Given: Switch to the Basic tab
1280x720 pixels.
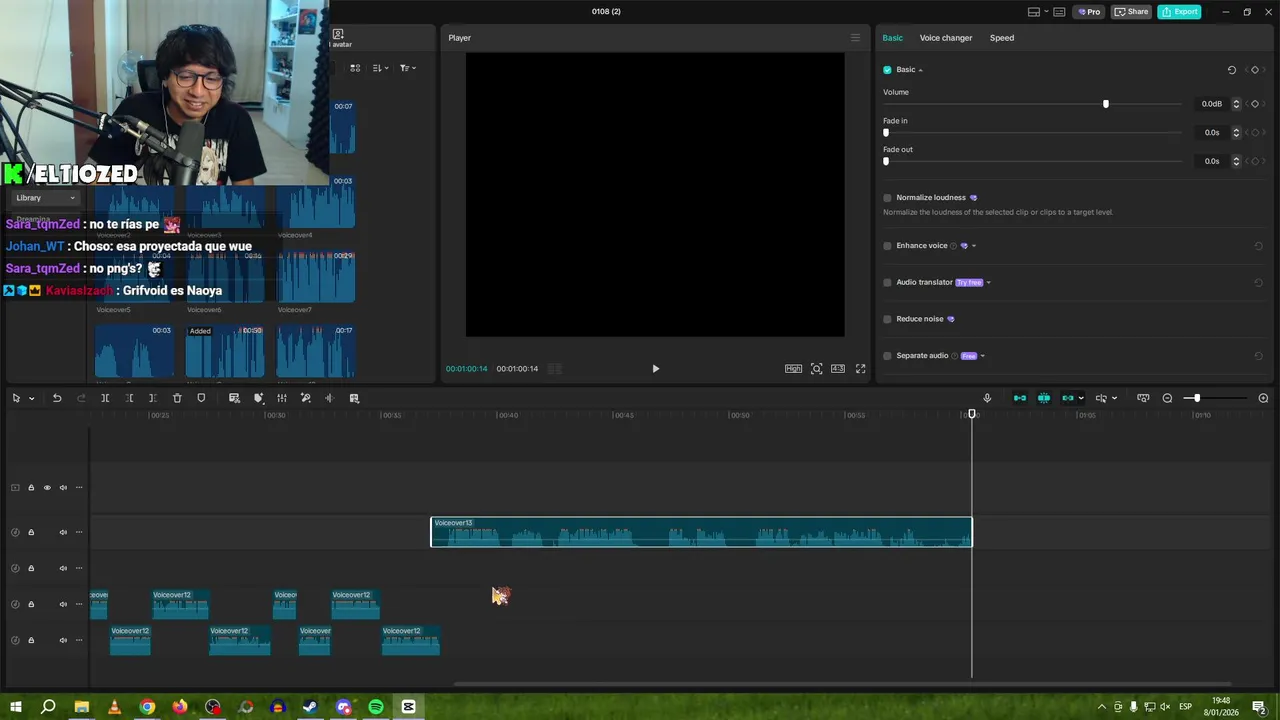Looking at the screenshot, I should click(892, 38).
